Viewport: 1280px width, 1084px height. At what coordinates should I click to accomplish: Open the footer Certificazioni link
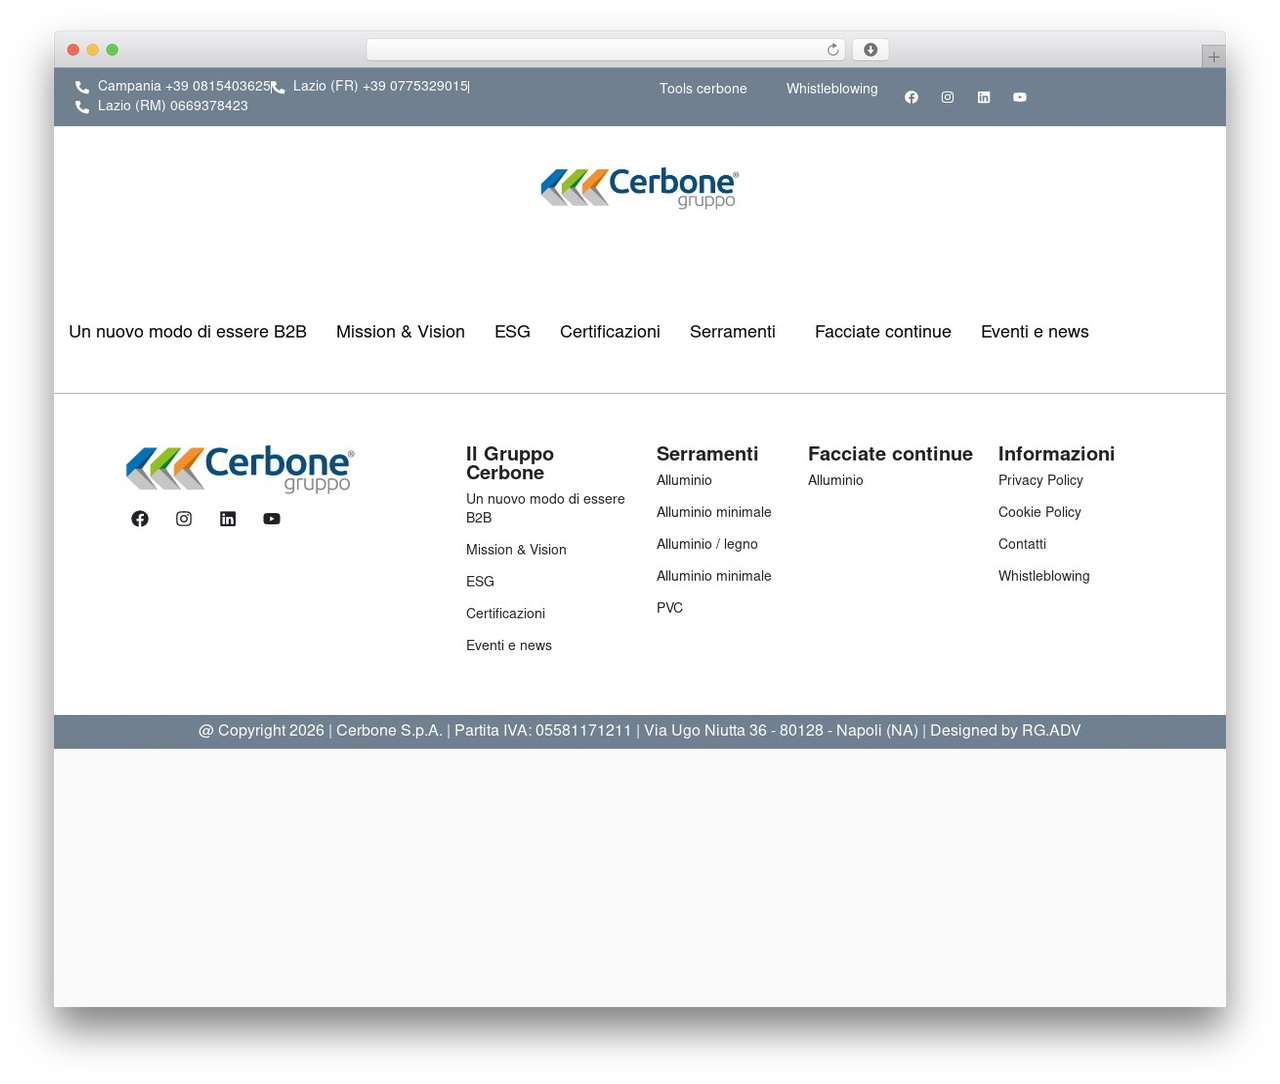coord(506,615)
